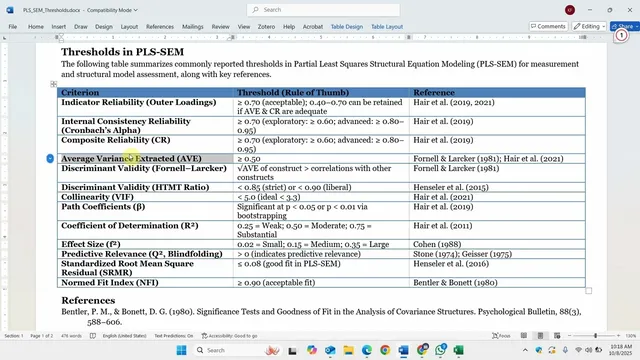Click the zoom out minus button

569,336
